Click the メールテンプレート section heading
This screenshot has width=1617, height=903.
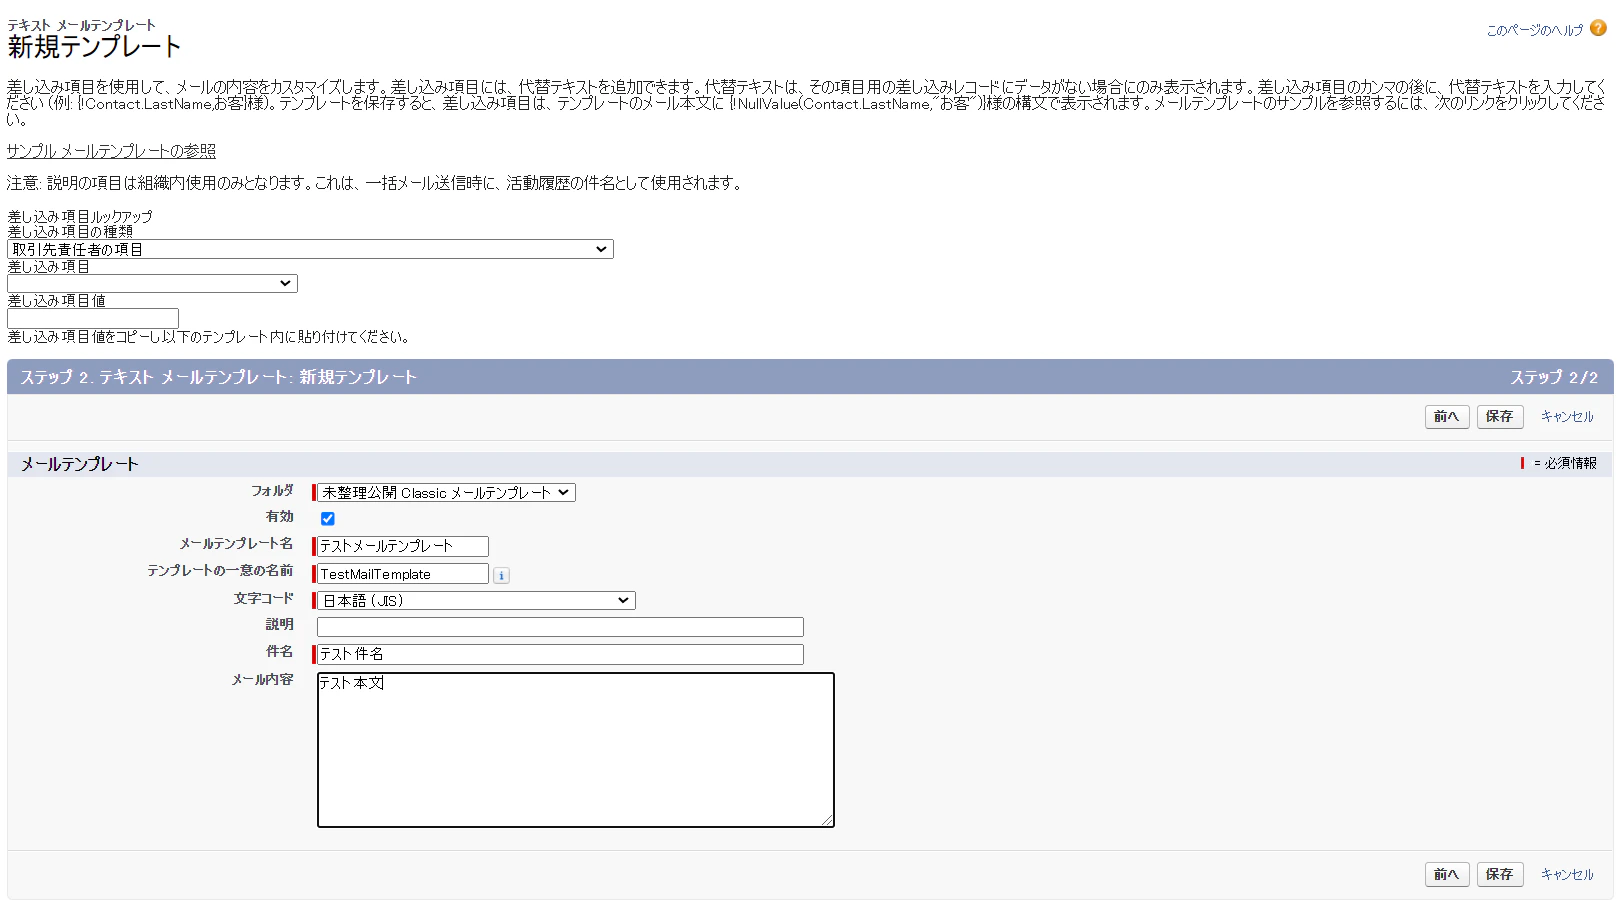point(80,464)
